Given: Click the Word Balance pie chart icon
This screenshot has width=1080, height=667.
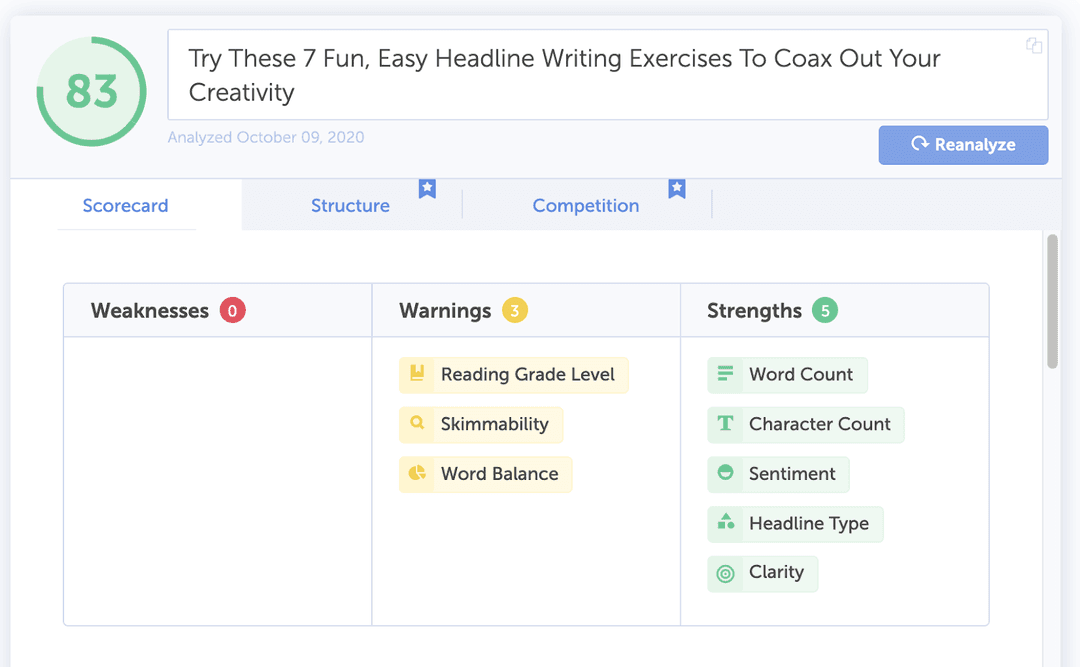Looking at the screenshot, I should coord(418,474).
